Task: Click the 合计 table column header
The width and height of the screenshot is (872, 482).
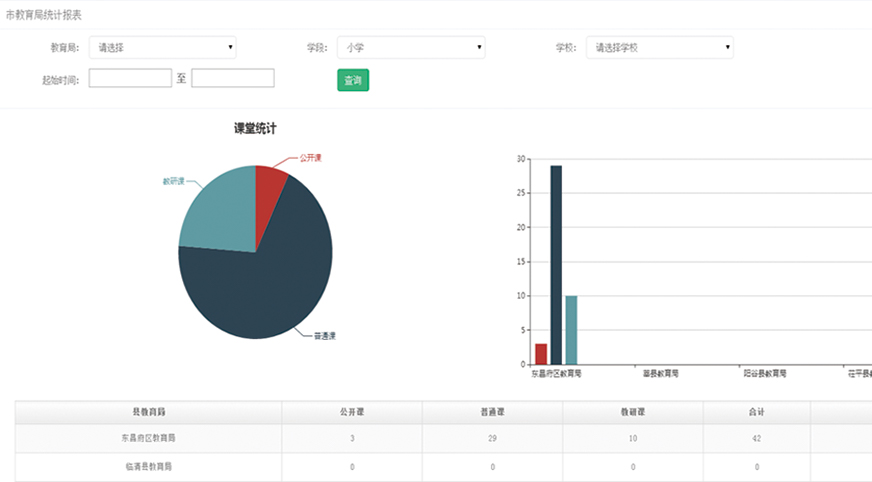Action: pyautogui.click(x=756, y=412)
